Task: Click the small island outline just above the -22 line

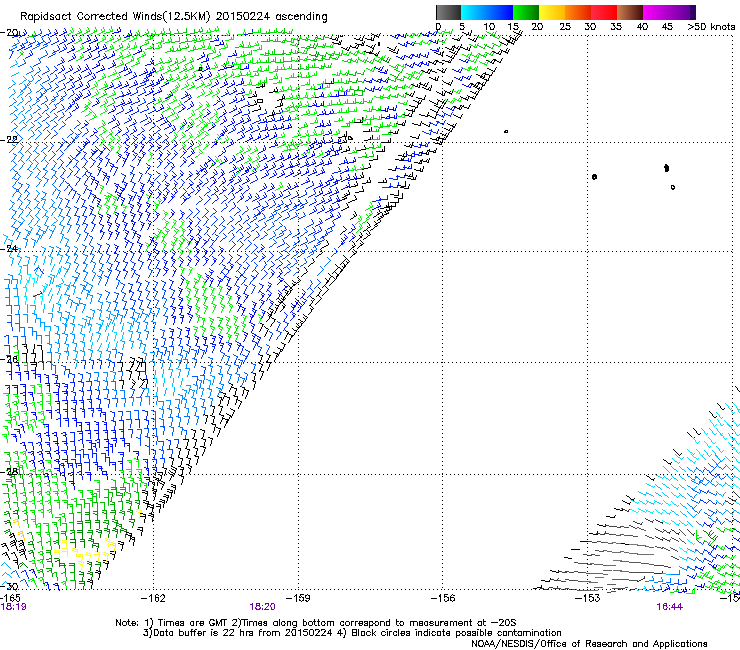Action: tap(506, 131)
